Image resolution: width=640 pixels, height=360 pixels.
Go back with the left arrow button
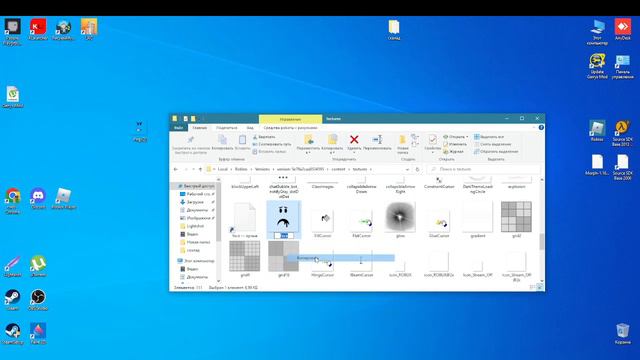click(x=176, y=169)
